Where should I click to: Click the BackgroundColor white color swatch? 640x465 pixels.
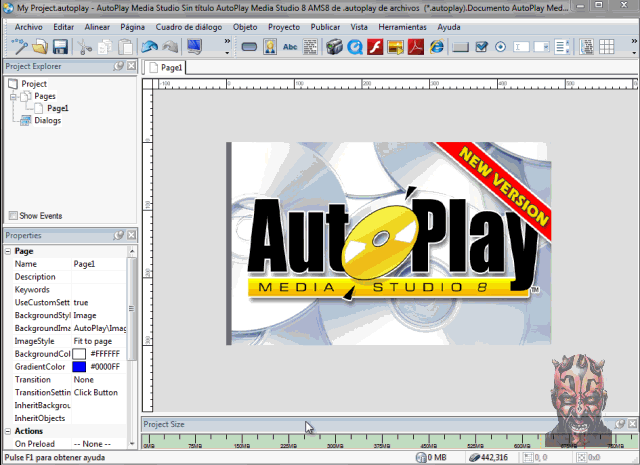pos(79,354)
